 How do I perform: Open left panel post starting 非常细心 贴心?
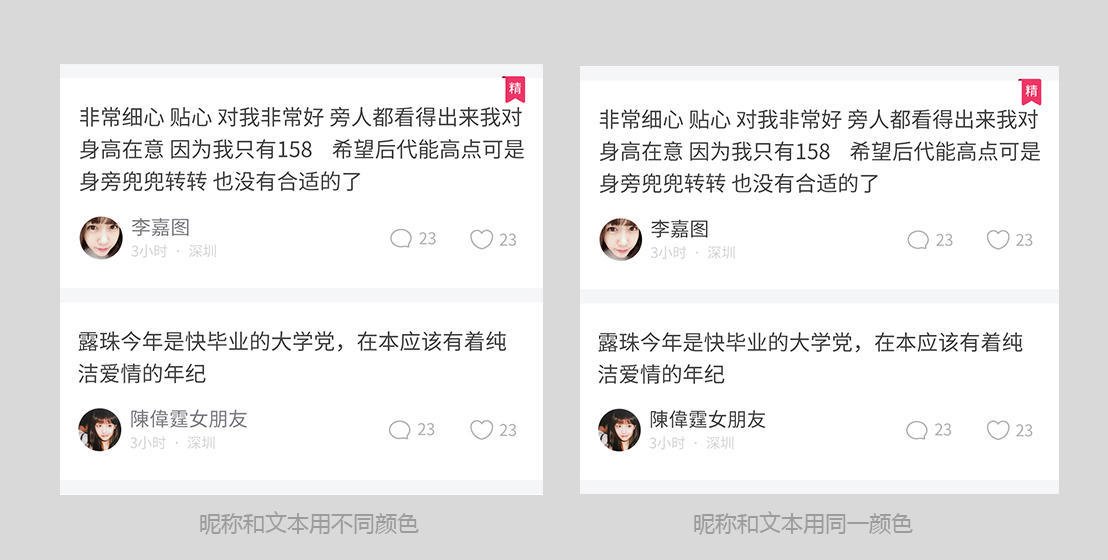coord(302,149)
